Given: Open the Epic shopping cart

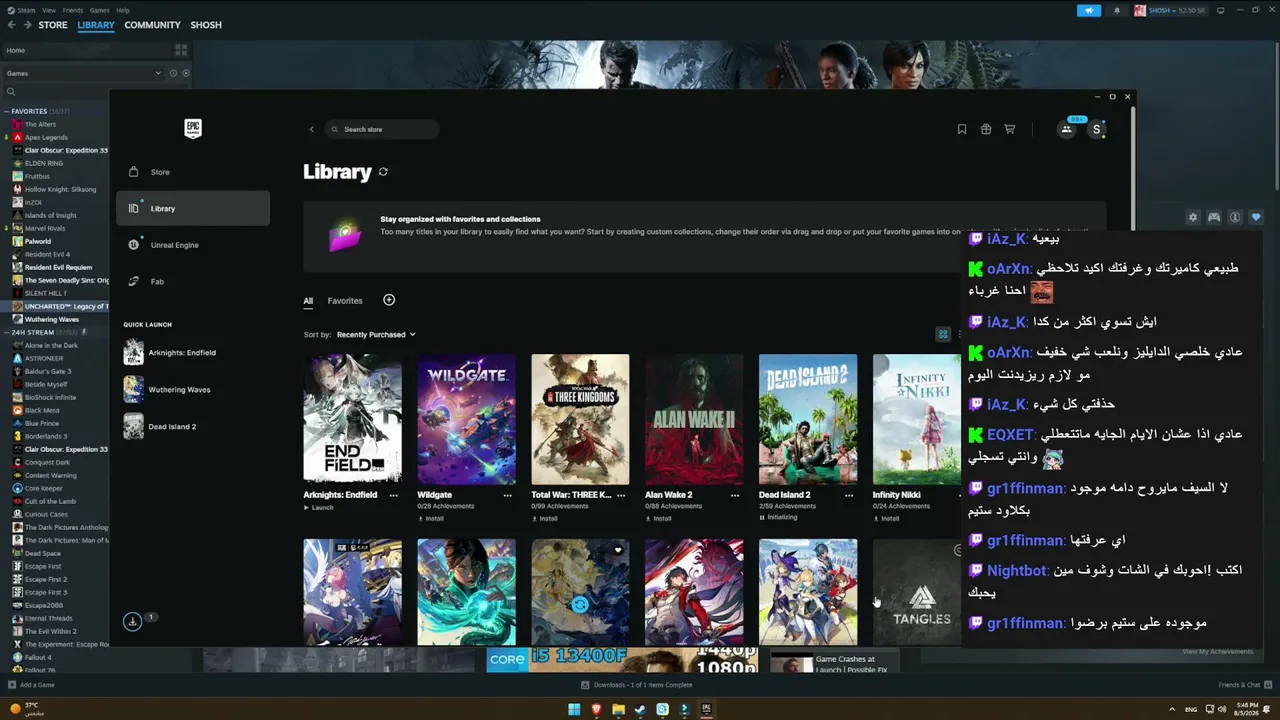Looking at the screenshot, I should click(1010, 129).
